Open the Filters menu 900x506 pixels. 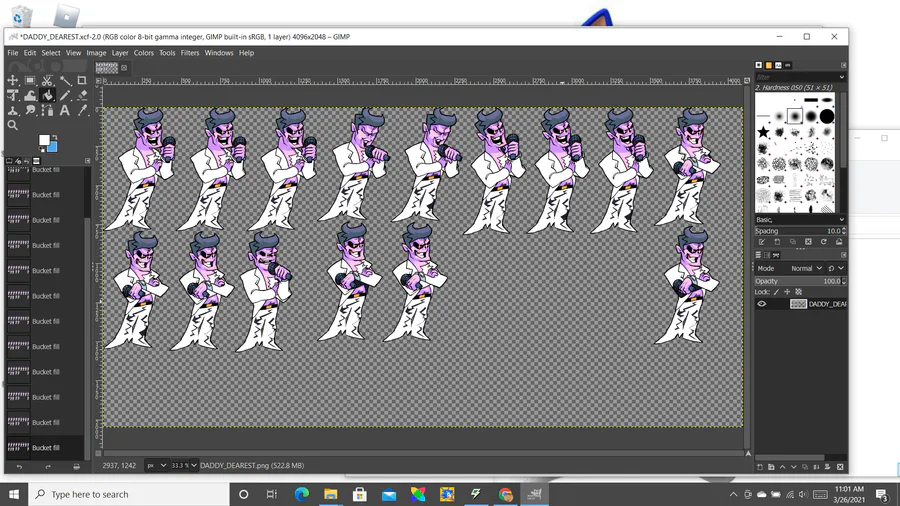point(189,53)
